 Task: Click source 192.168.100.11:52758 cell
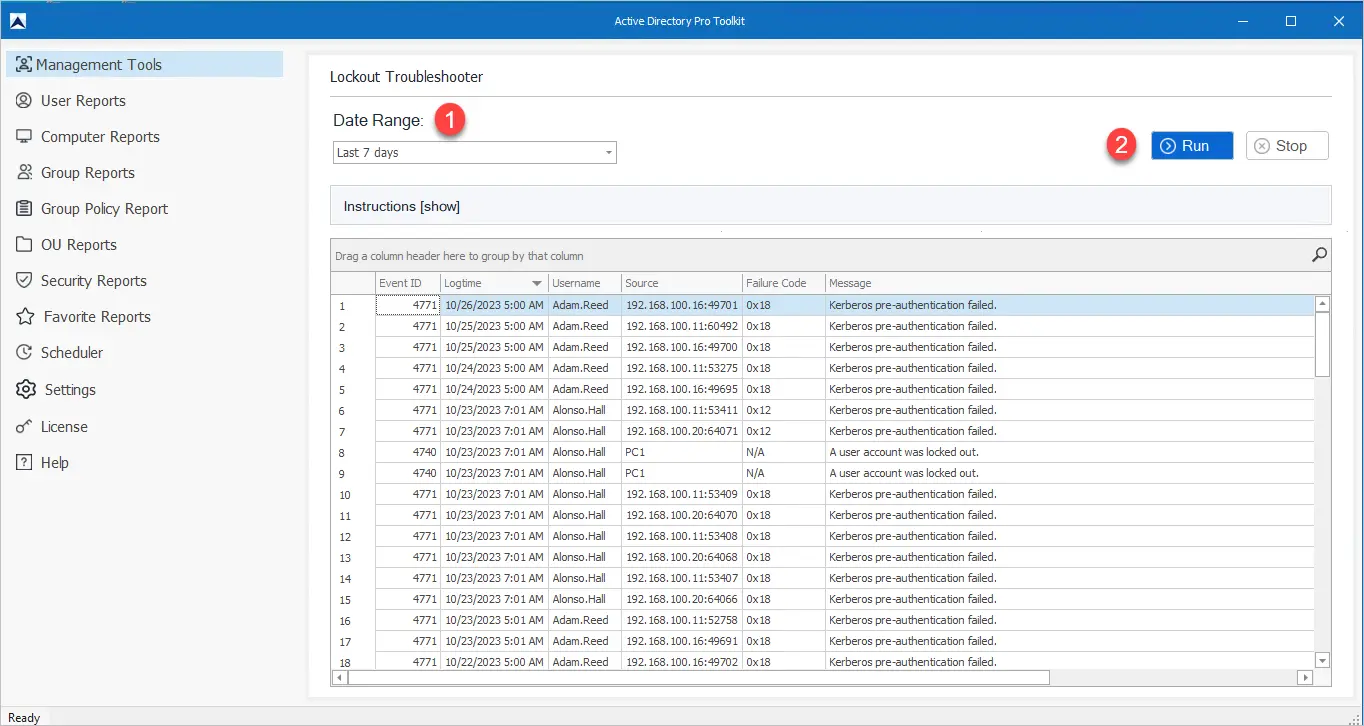pos(681,620)
